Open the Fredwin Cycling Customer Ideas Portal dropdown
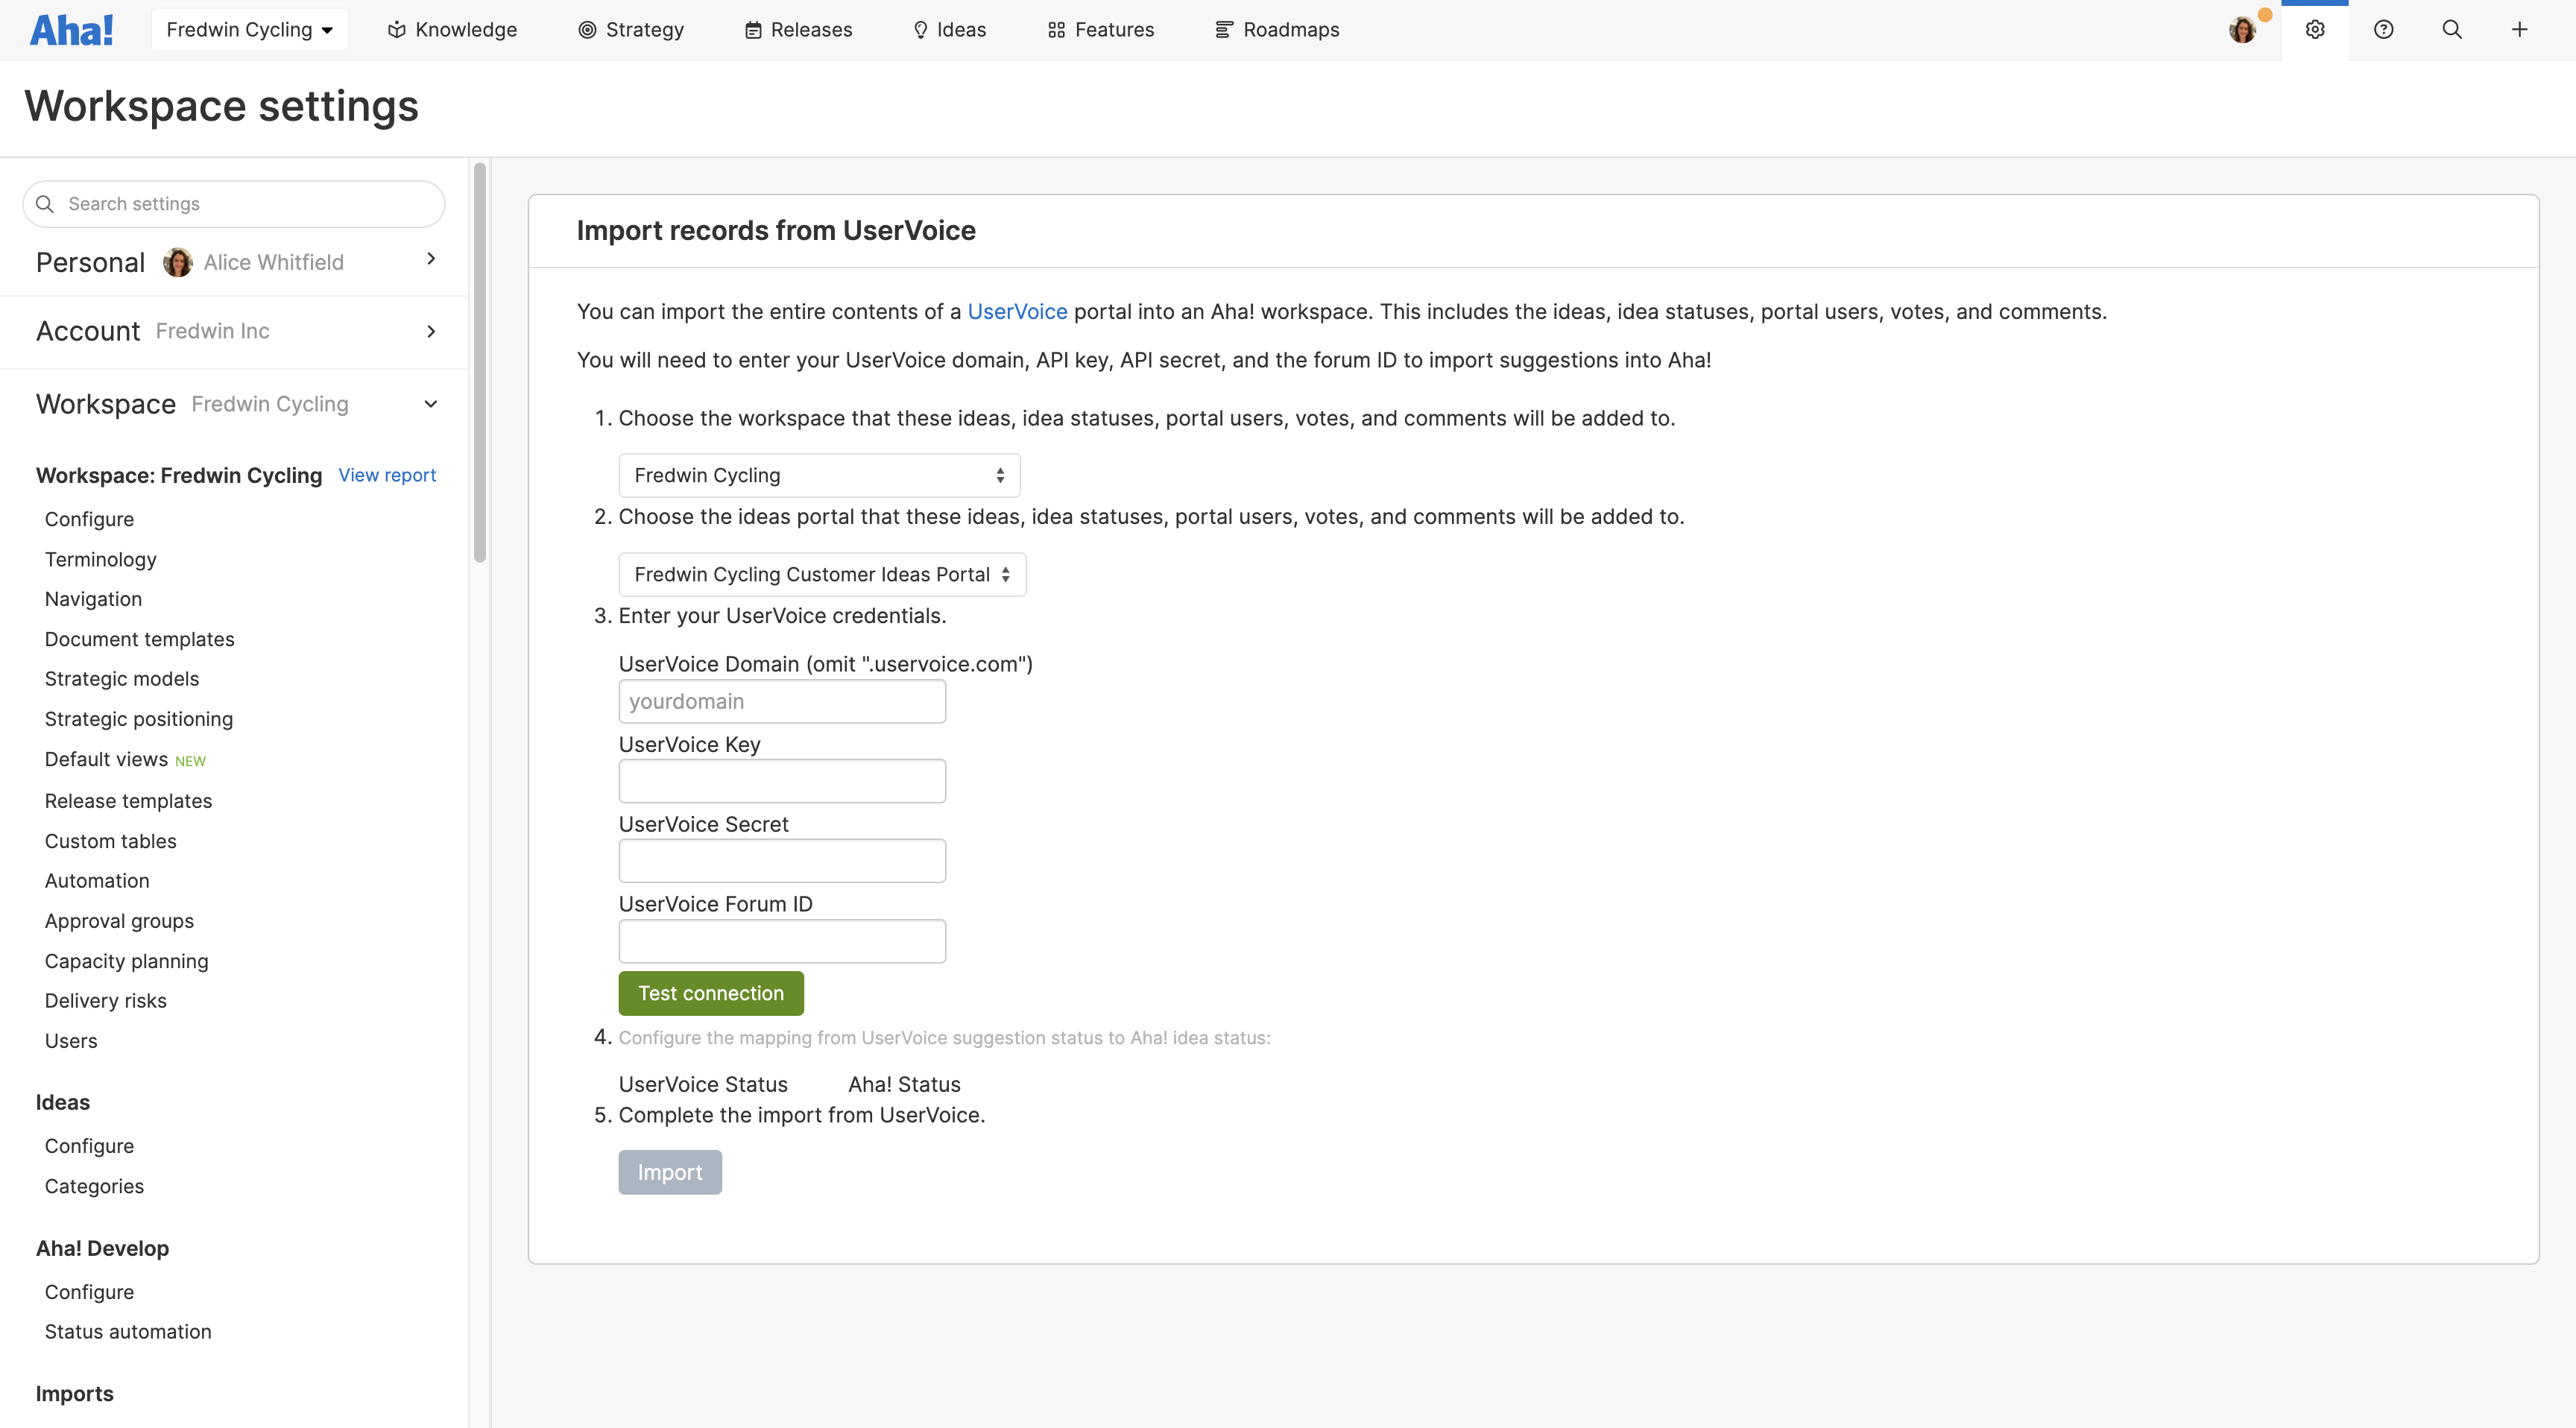This screenshot has height=1428, width=2576. (x=821, y=574)
